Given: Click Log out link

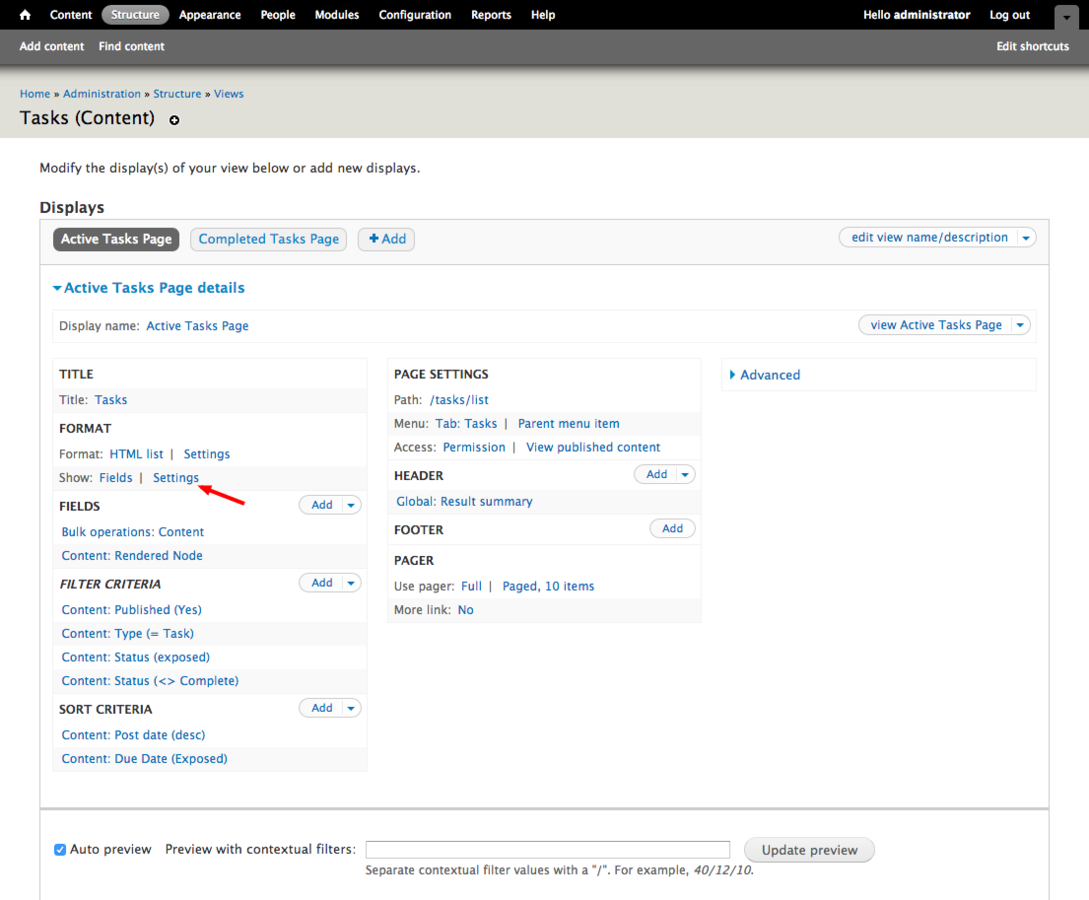Looking at the screenshot, I should click(x=1010, y=15).
